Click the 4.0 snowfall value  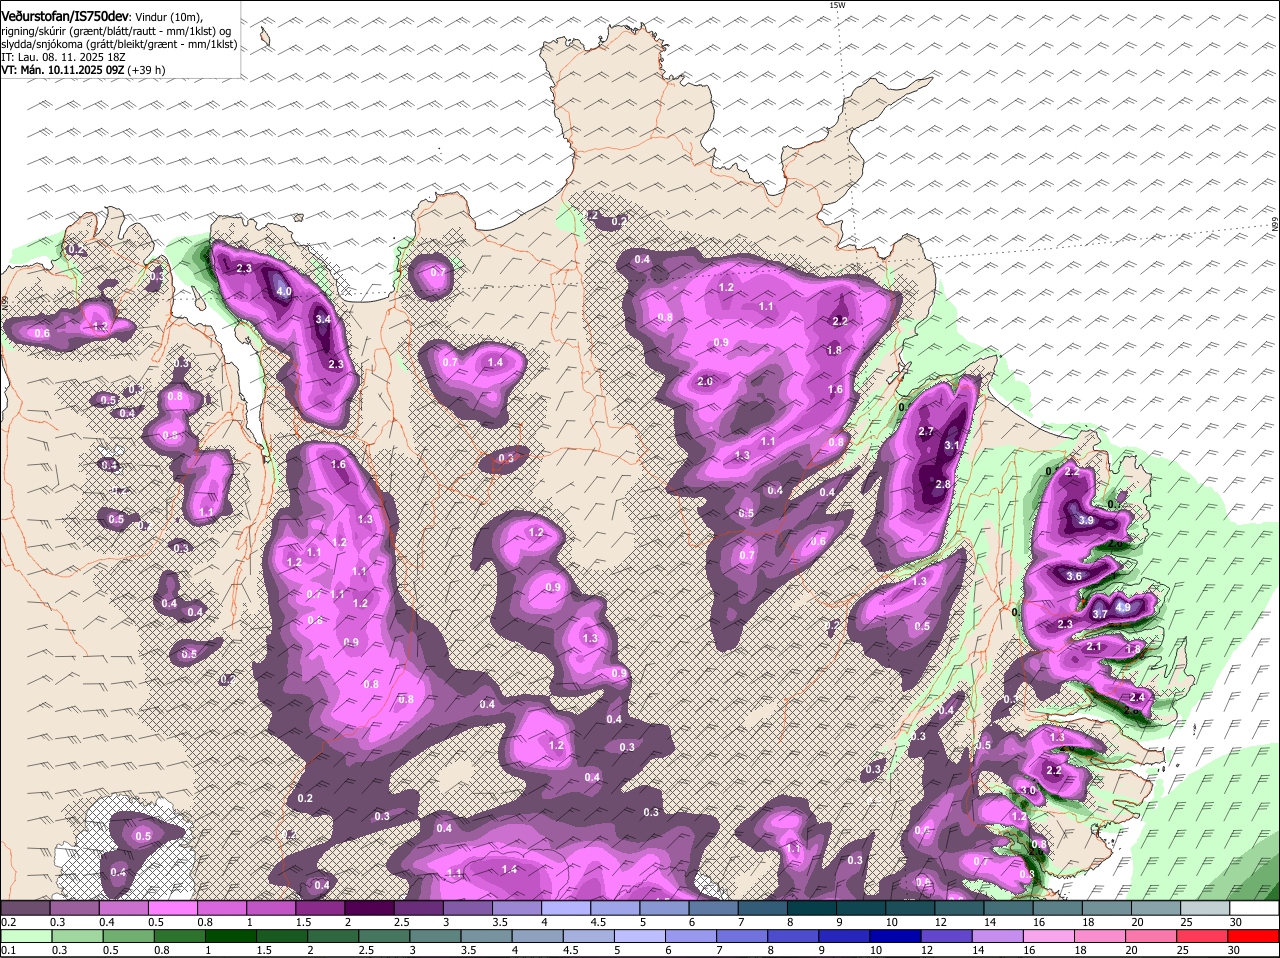click(x=284, y=292)
